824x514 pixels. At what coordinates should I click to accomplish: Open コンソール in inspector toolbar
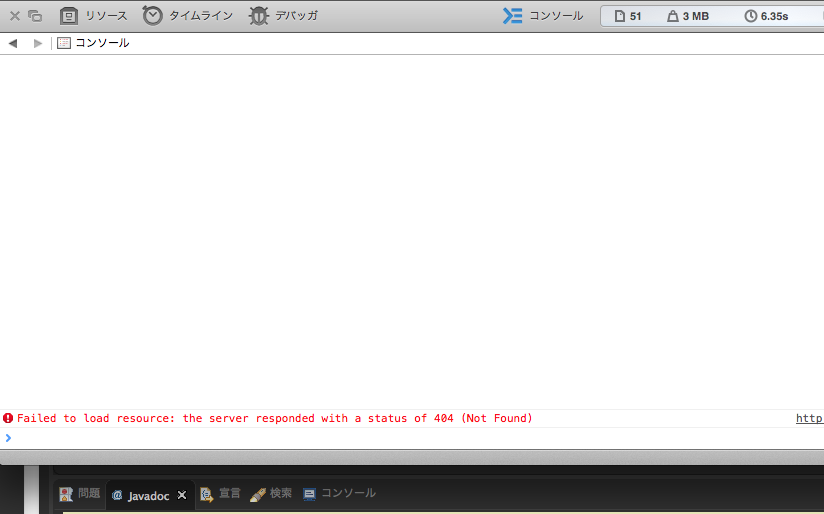pos(556,16)
